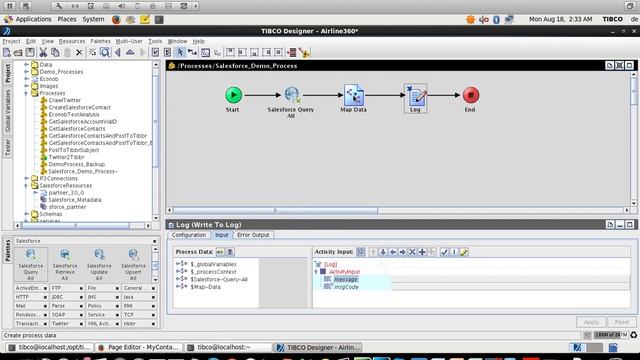Collapse the SalesforceResources folder
Image resolution: width=640 pixels, height=360 pixels.
point(27,185)
